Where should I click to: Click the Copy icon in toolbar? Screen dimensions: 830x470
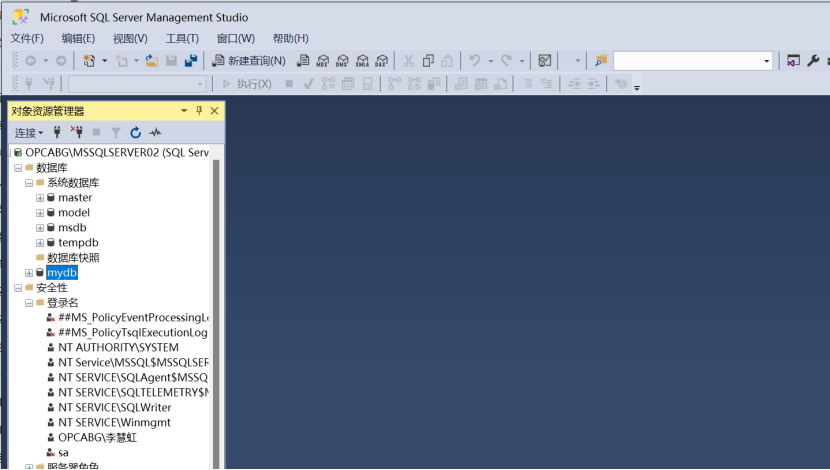(x=428, y=61)
